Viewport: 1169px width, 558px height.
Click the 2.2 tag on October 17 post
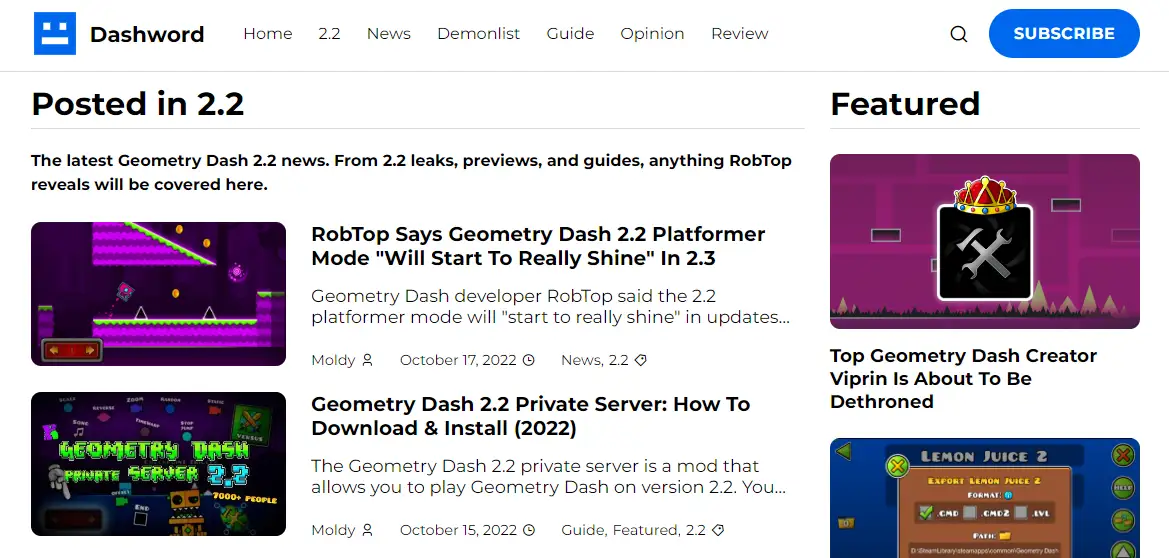click(x=618, y=360)
